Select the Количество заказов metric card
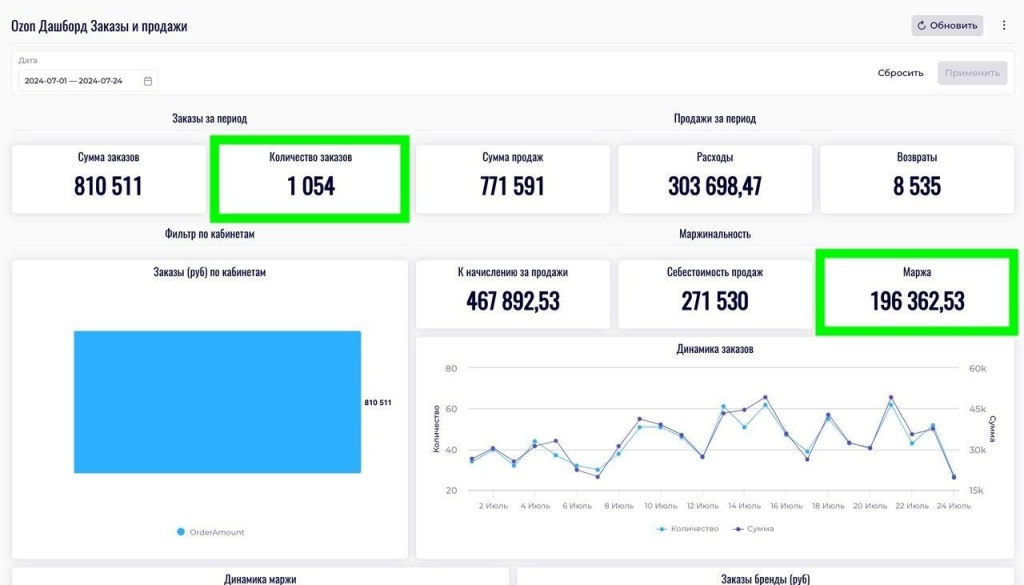The image size is (1024, 585). pyautogui.click(x=310, y=178)
